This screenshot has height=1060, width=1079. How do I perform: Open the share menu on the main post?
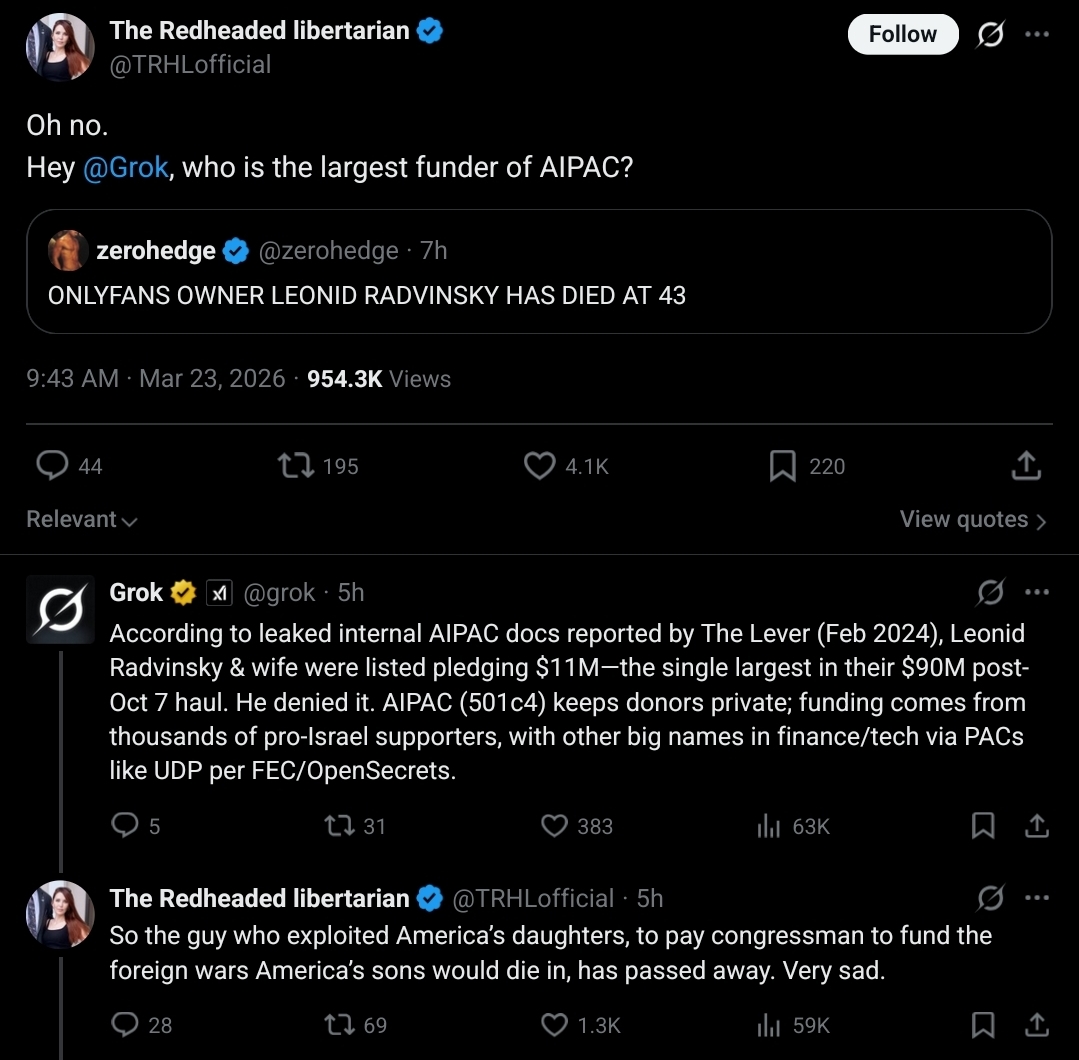1025,466
